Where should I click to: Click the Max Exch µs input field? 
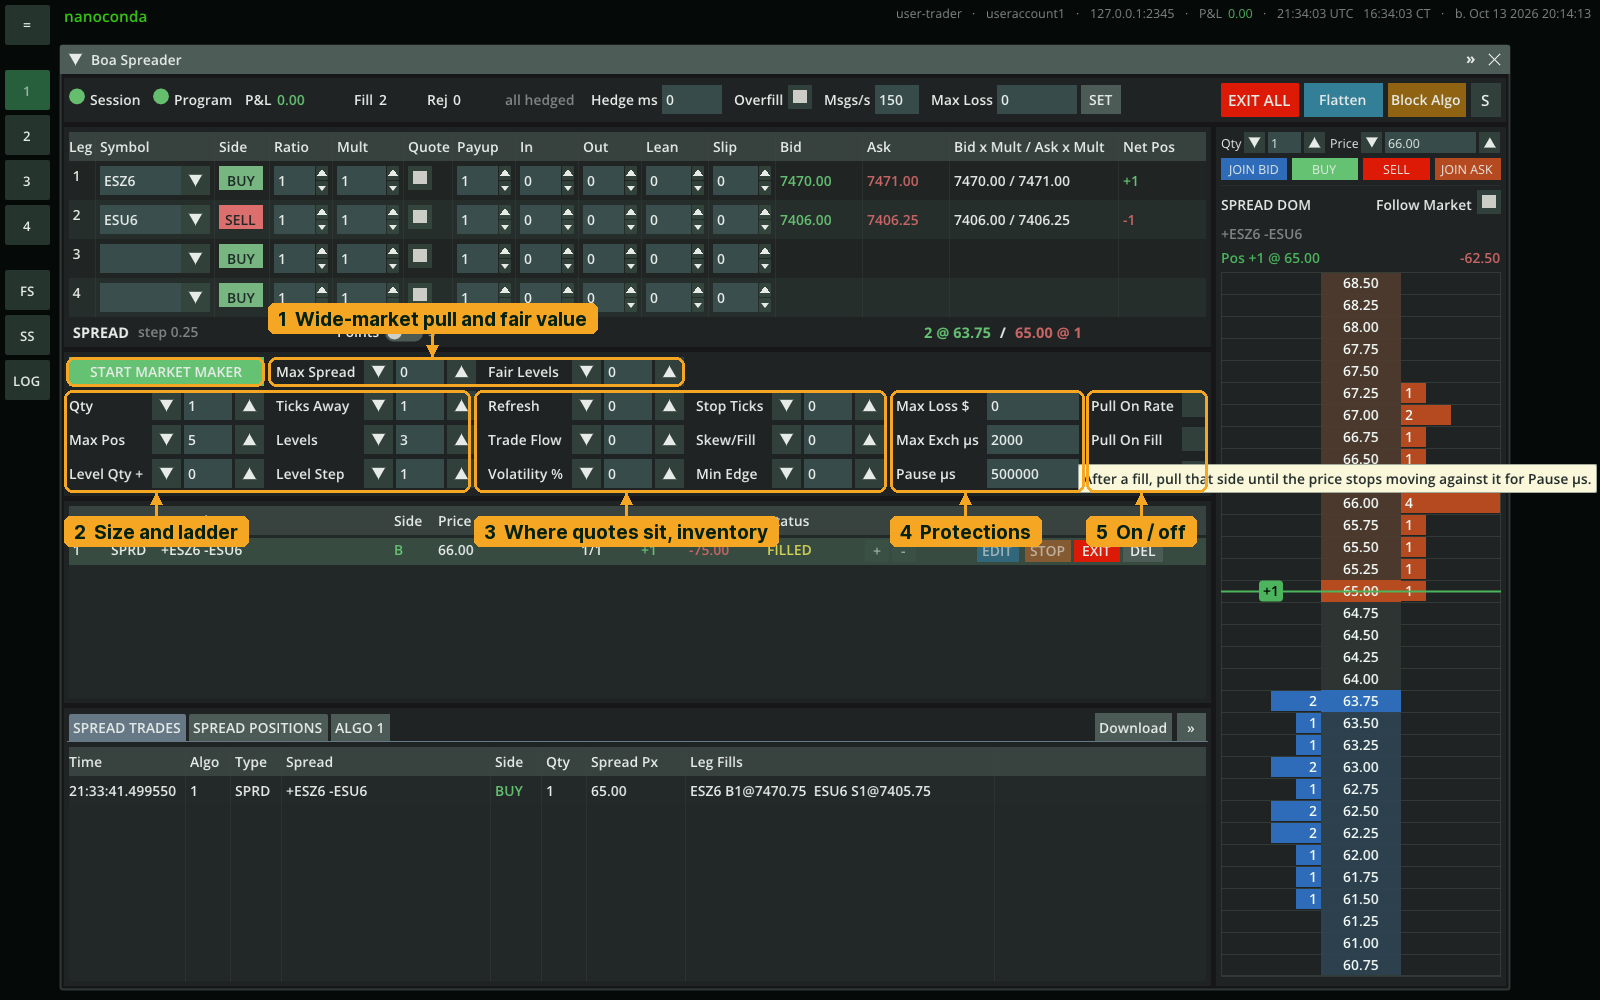click(1033, 440)
